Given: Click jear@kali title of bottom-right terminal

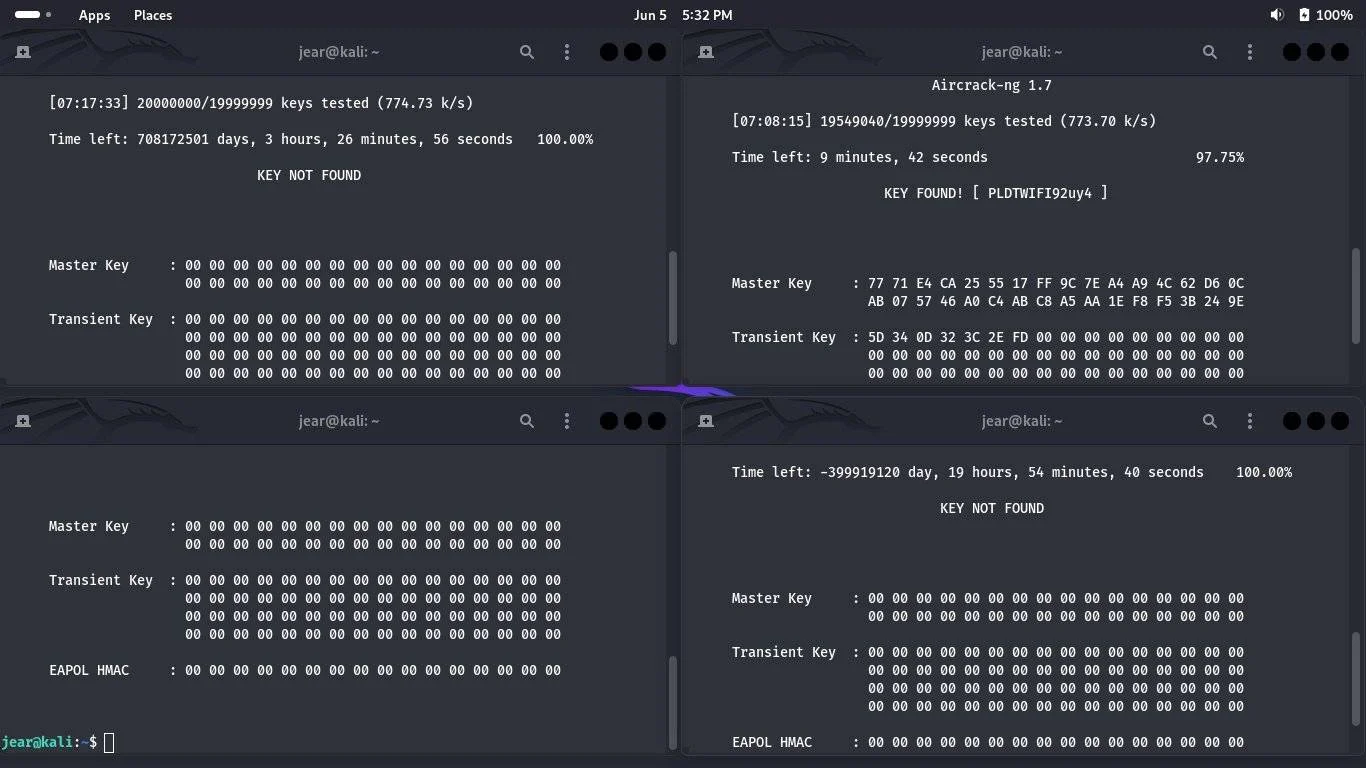Looking at the screenshot, I should pyautogui.click(x=1022, y=421).
